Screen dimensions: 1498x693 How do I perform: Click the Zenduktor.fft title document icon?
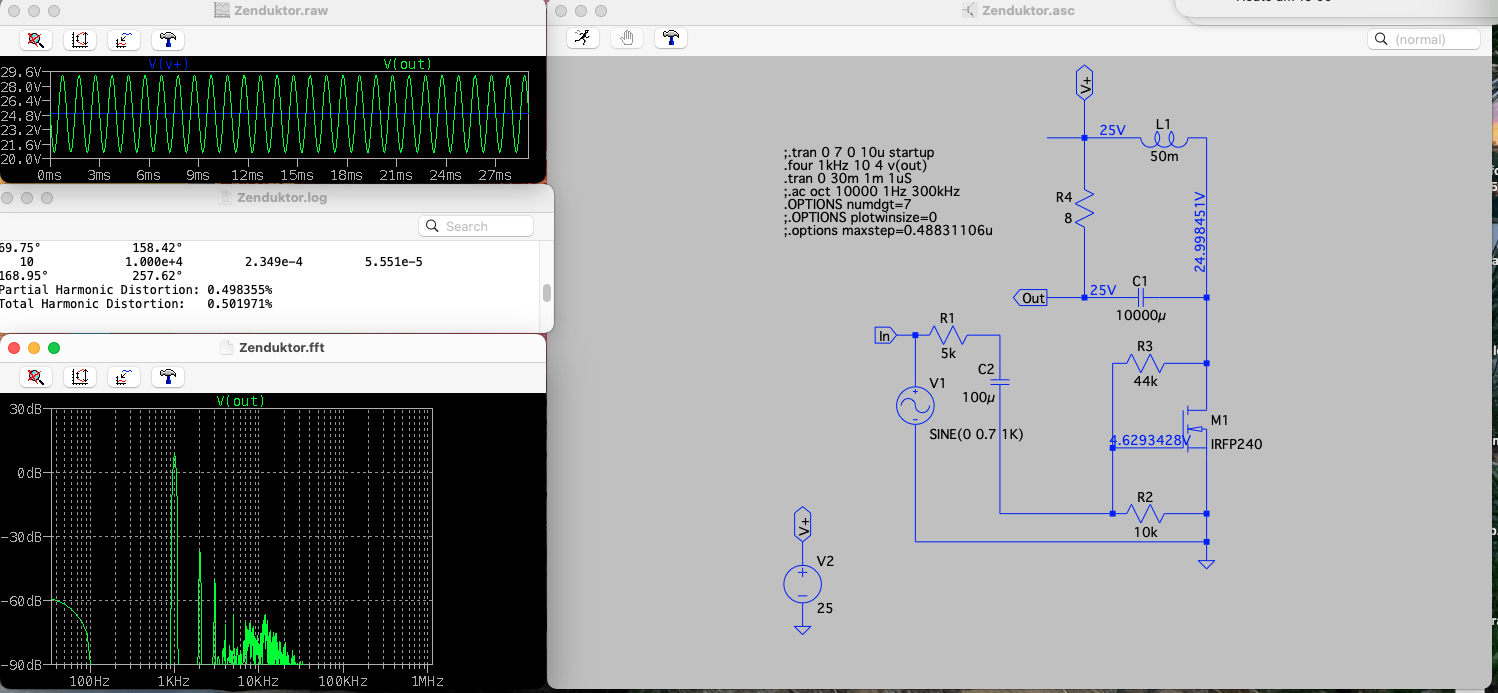(x=227, y=347)
